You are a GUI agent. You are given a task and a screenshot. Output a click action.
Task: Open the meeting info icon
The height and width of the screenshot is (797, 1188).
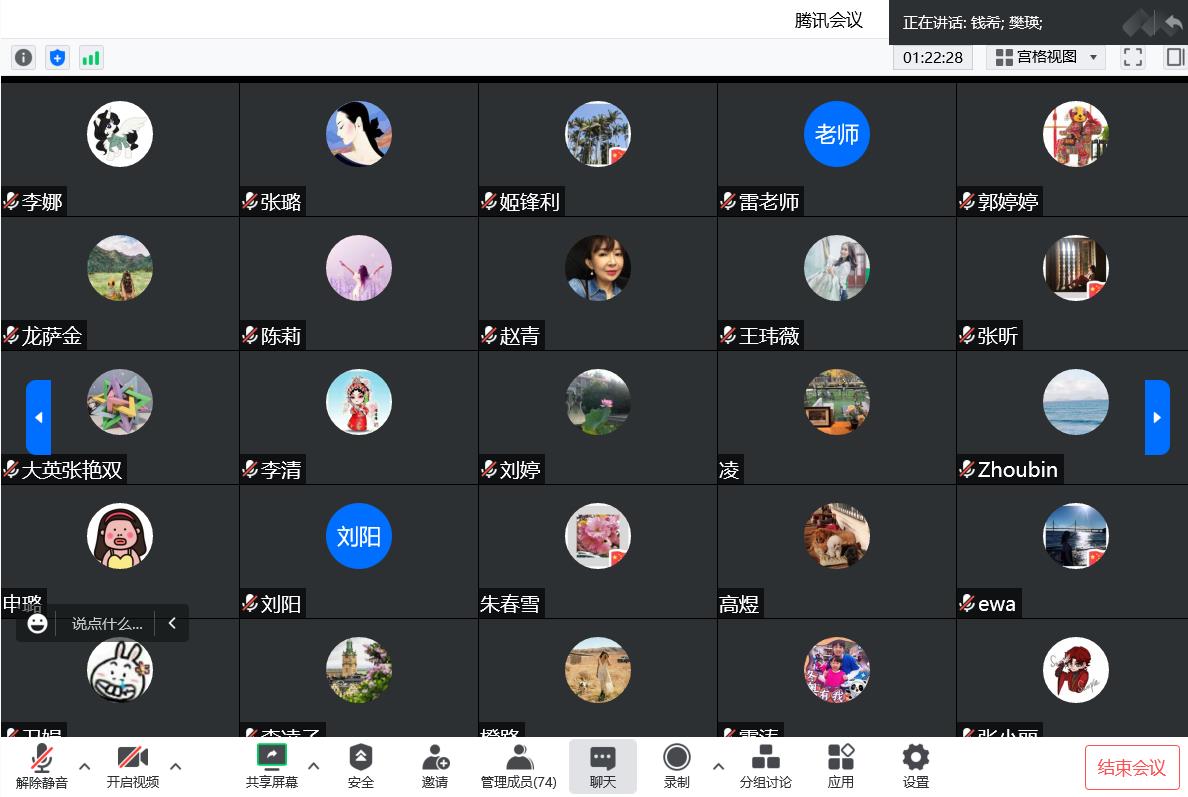23,58
